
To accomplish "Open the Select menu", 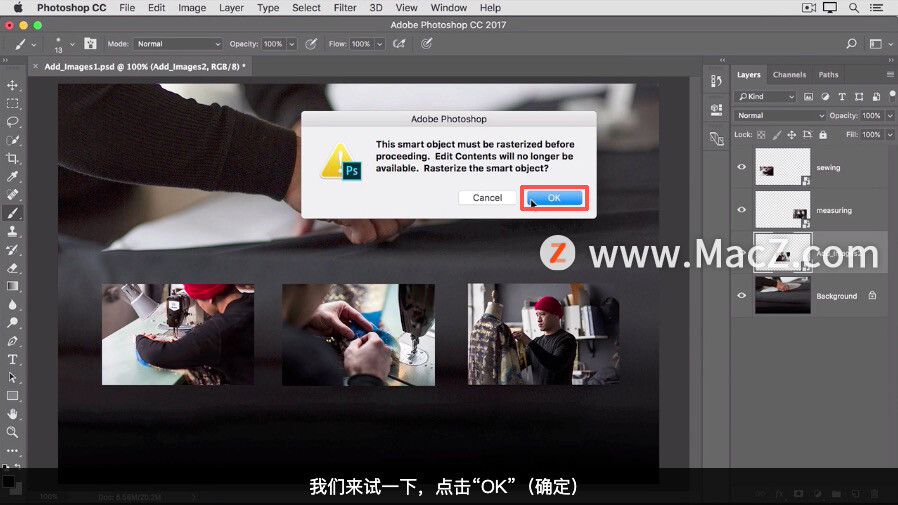I will [306, 8].
